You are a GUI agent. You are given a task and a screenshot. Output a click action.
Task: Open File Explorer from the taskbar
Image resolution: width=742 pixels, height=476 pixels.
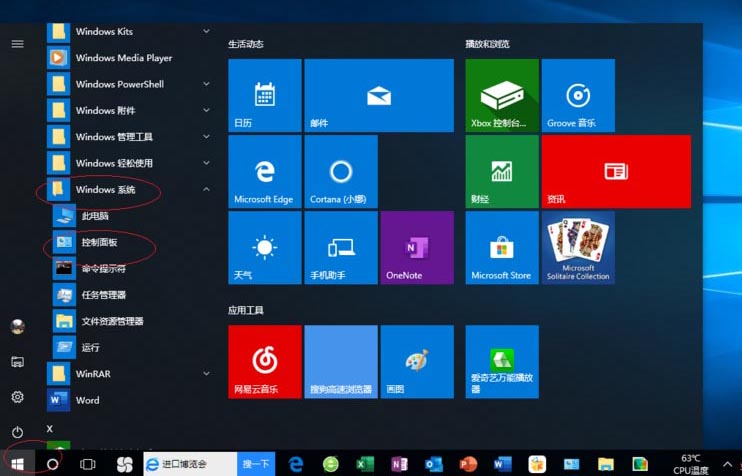click(x=606, y=464)
